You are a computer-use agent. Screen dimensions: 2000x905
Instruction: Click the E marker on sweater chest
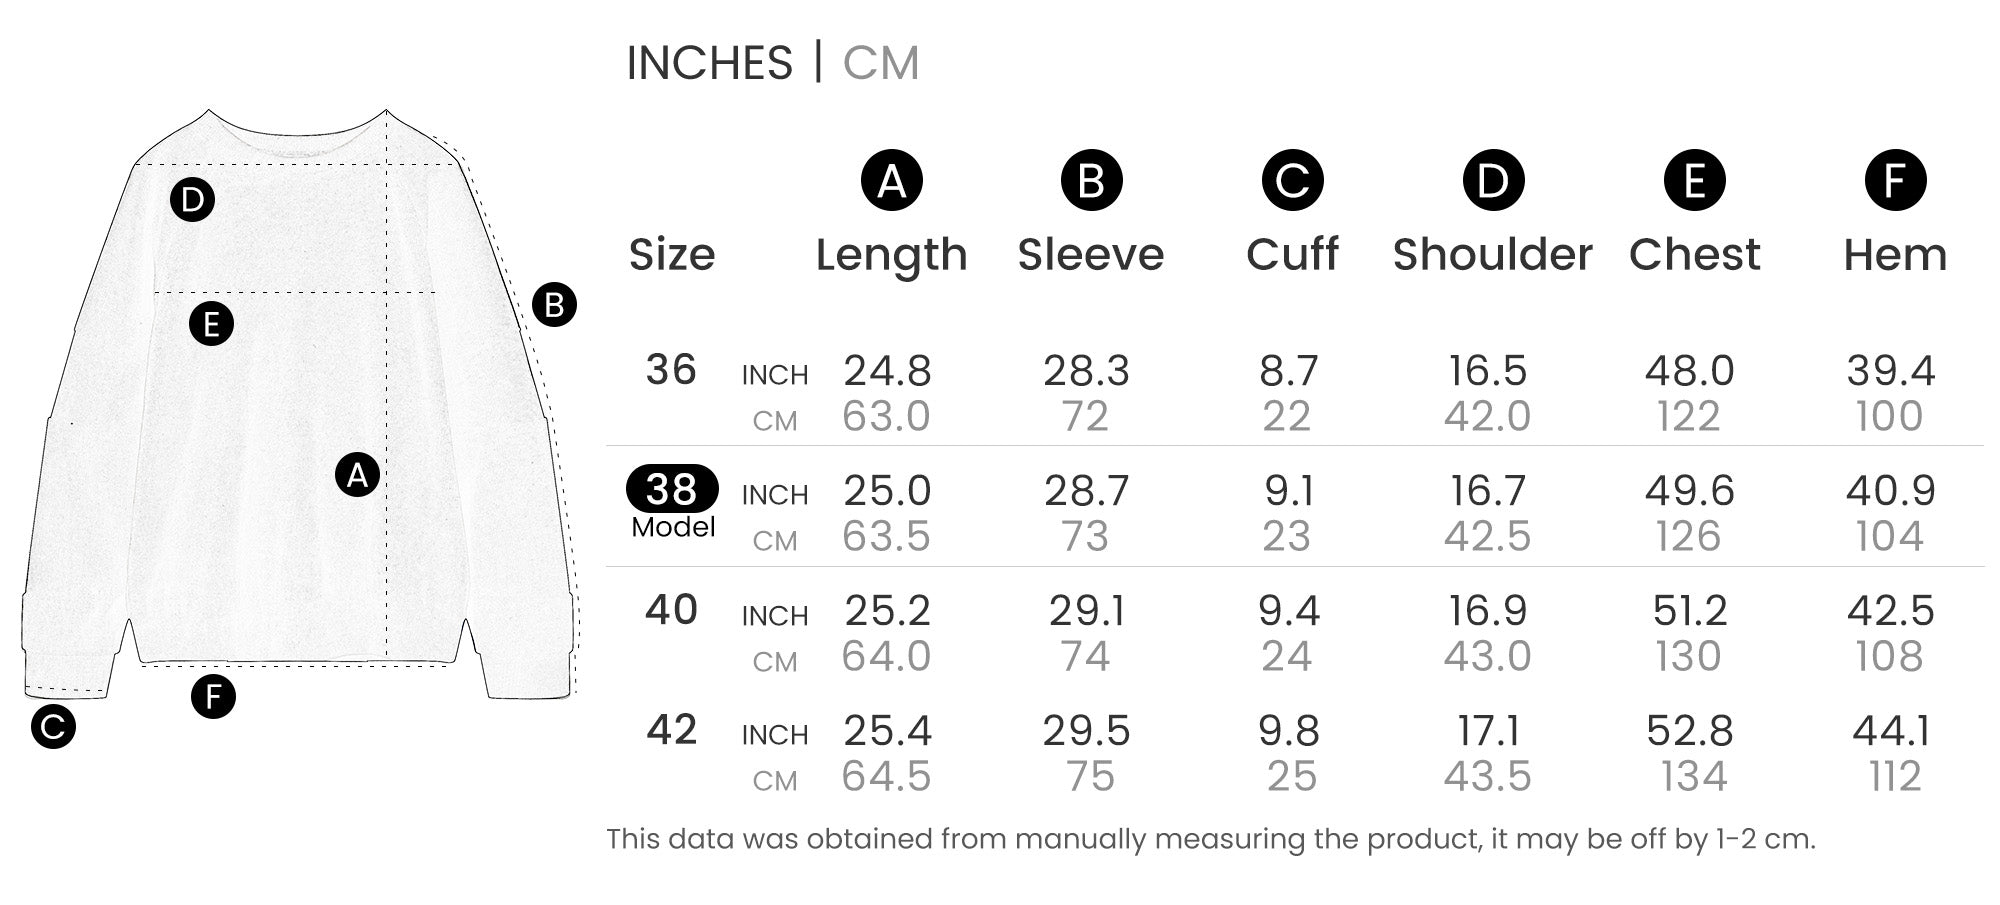[211, 324]
